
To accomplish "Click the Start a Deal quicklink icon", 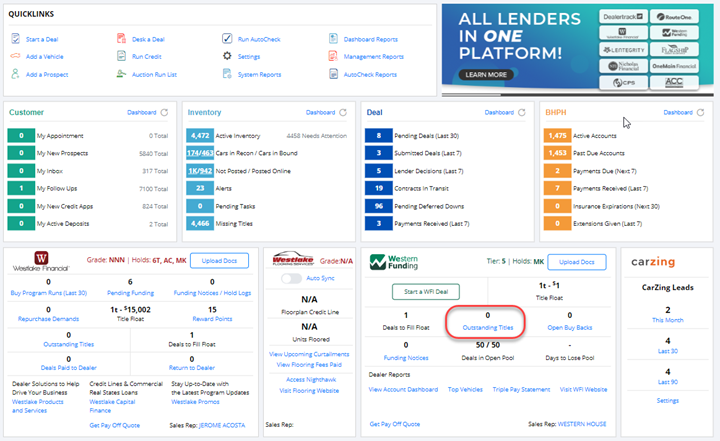I will pyautogui.click(x=16, y=39).
